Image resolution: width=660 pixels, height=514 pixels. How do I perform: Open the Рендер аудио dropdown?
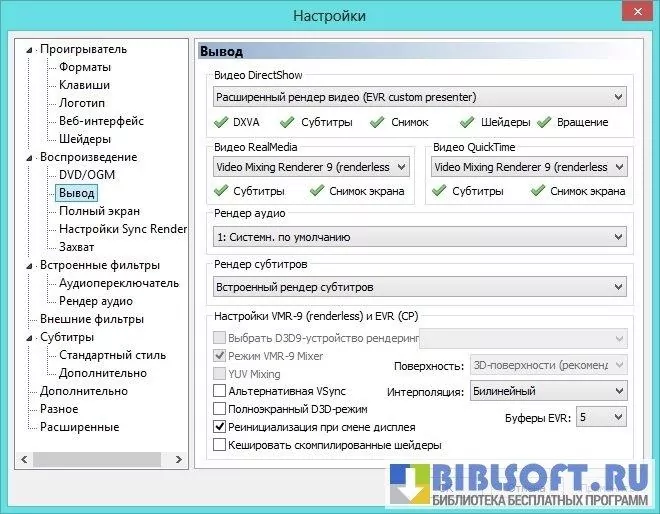tap(420, 237)
